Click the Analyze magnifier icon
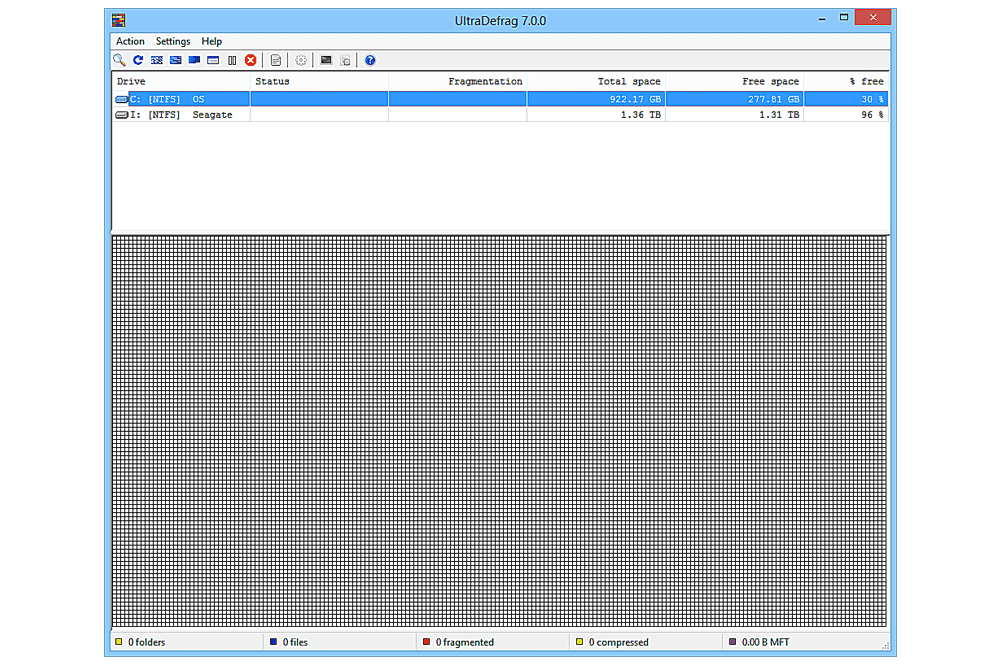Image resolution: width=1002 pixels, height=668 pixels. click(x=119, y=61)
